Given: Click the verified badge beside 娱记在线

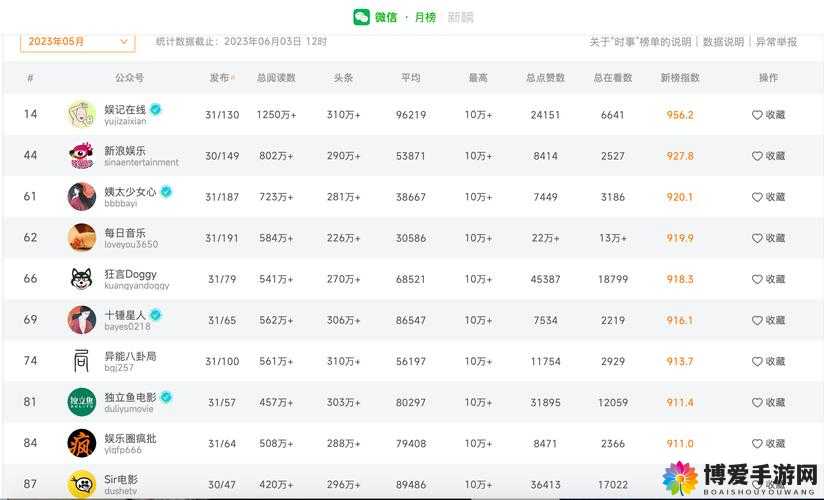Looking at the screenshot, I should pos(156,109).
